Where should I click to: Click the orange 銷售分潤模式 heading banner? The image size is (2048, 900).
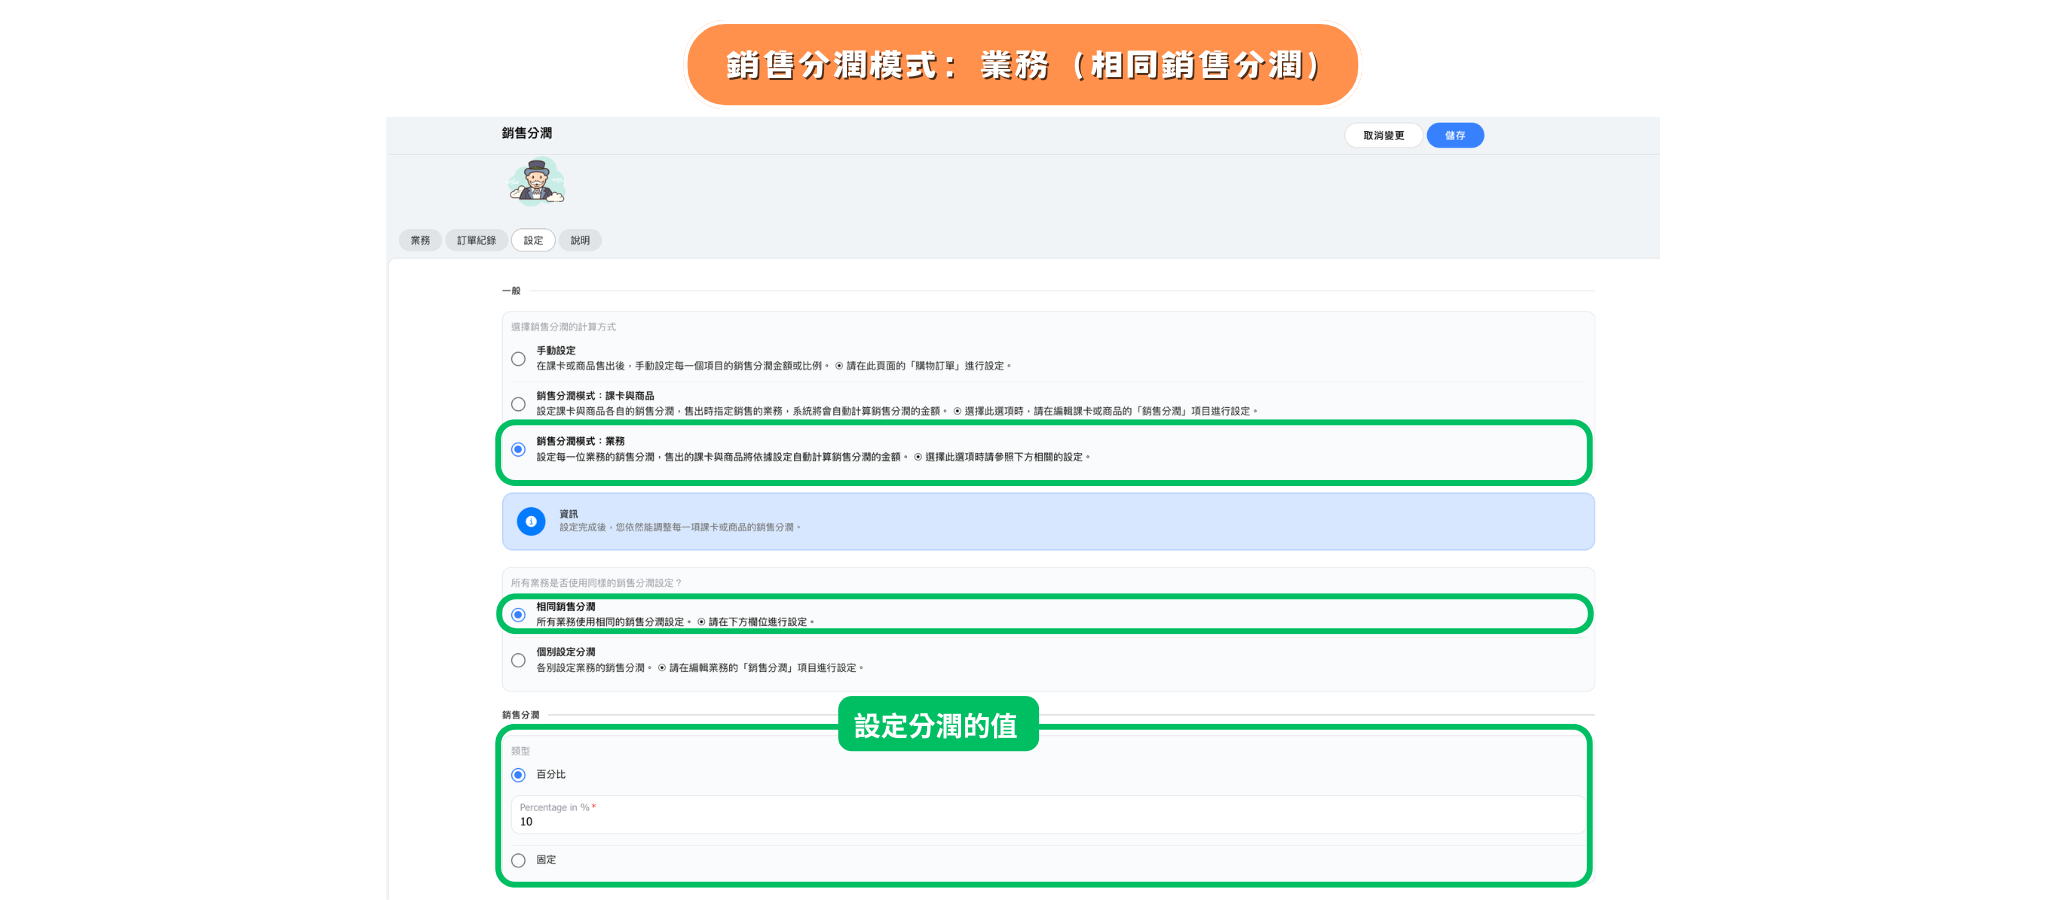coord(1022,65)
